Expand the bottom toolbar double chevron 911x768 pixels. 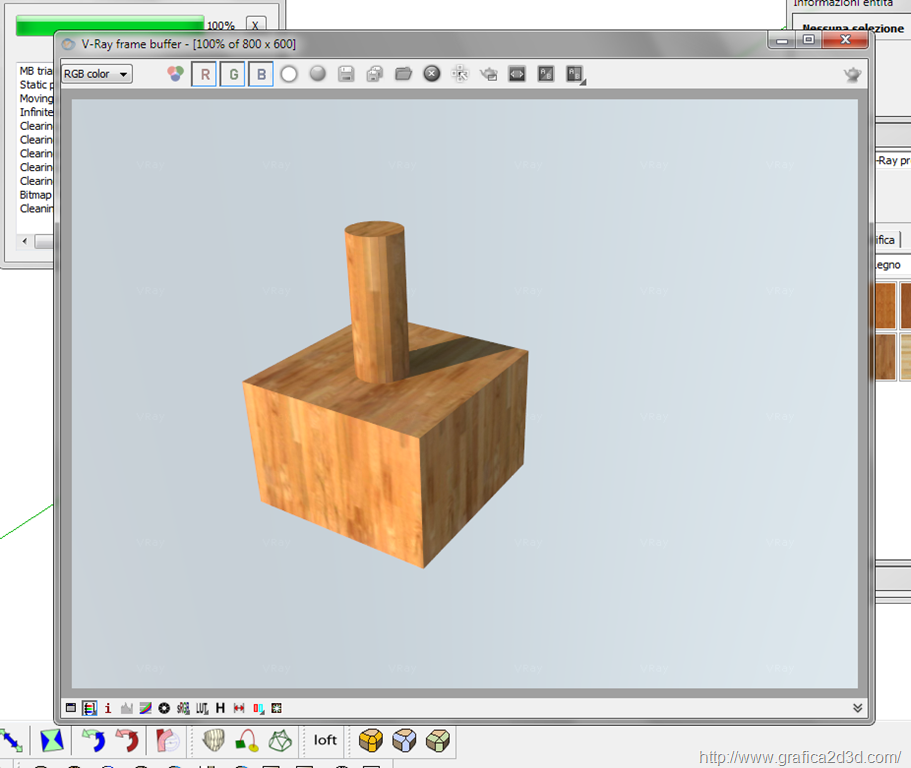857,708
